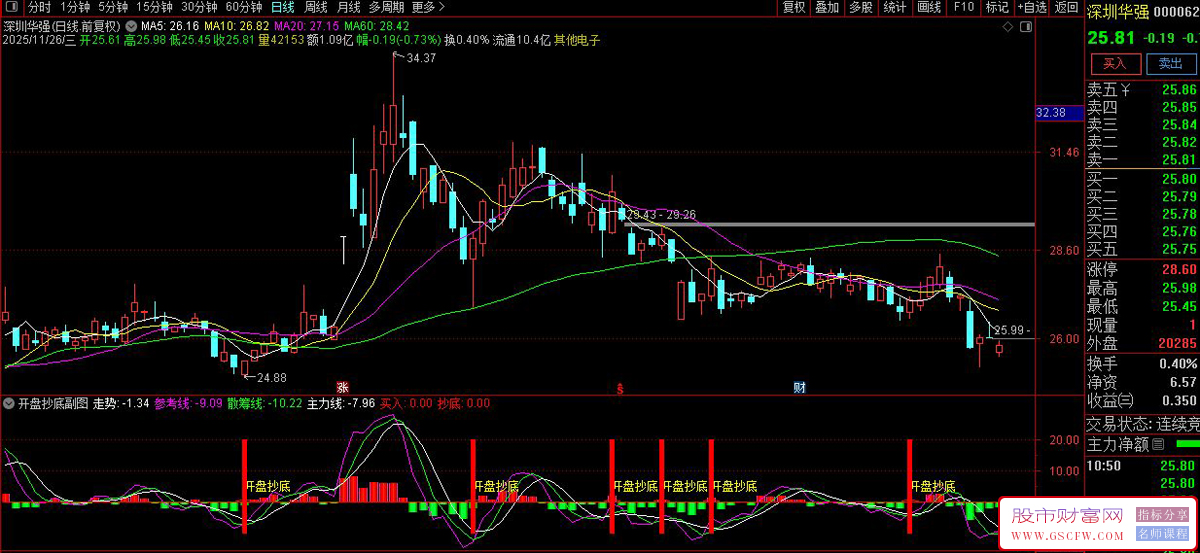Select the 买二 price 25.79
This screenshot has width=1200, height=553.
click(x=1180, y=196)
